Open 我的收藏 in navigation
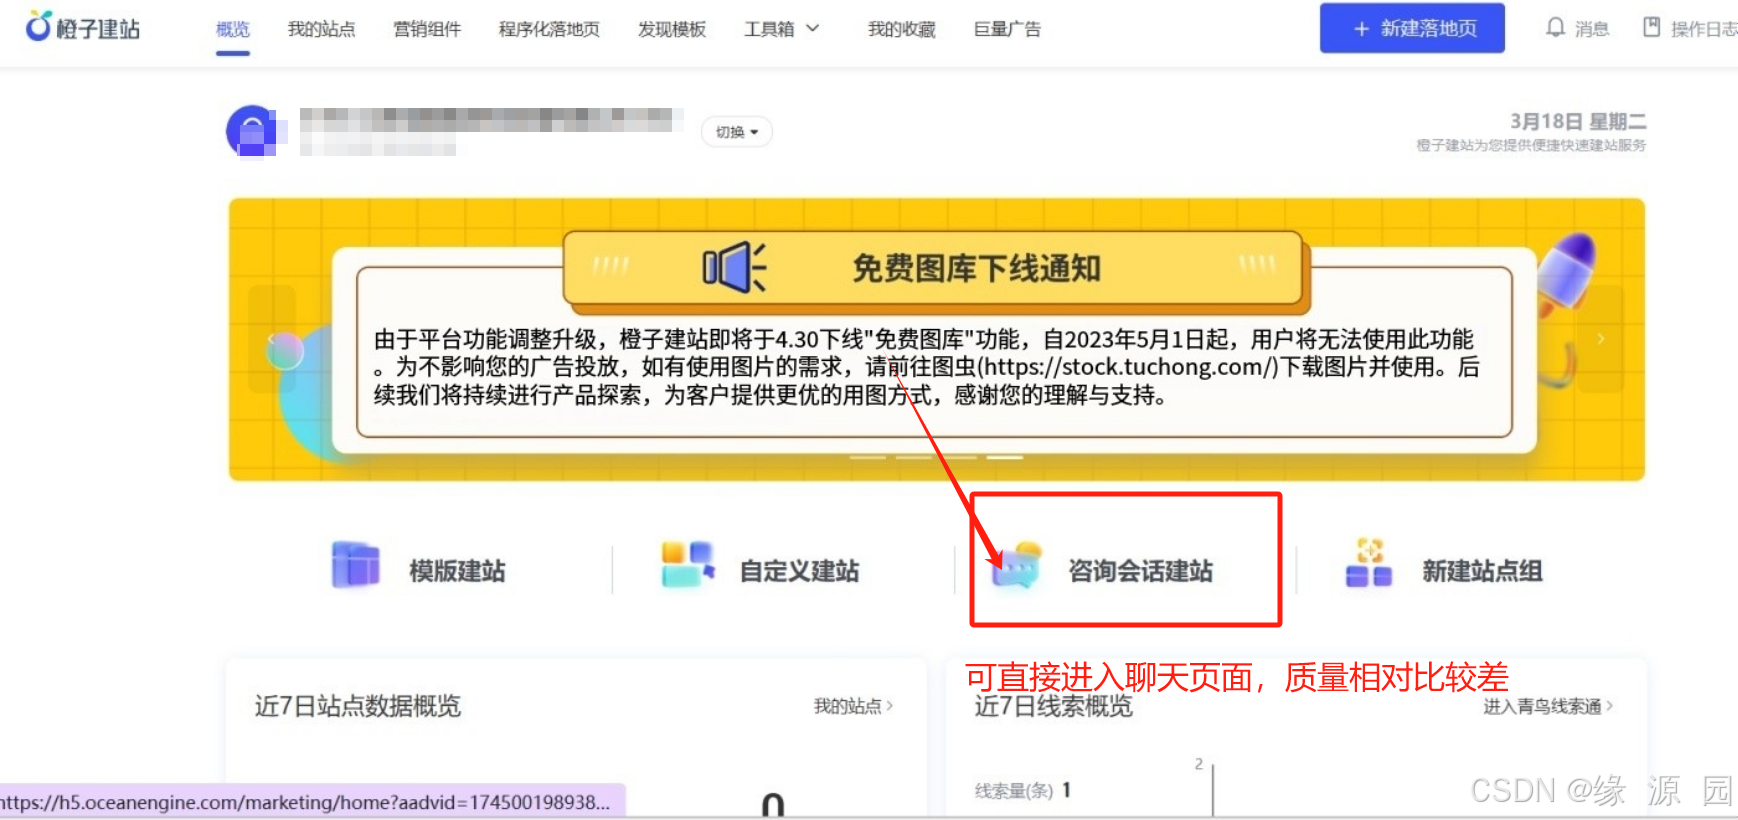 pyautogui.click(x=901, y=29)
